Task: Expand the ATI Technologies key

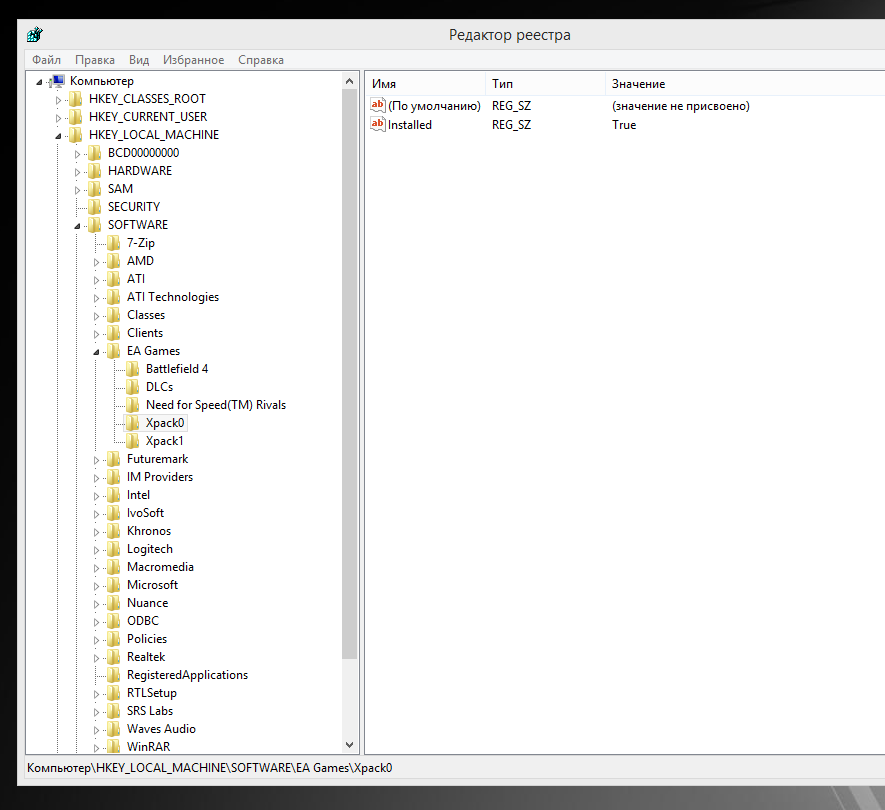Action: pyautogui.click(x=97, y=298)
